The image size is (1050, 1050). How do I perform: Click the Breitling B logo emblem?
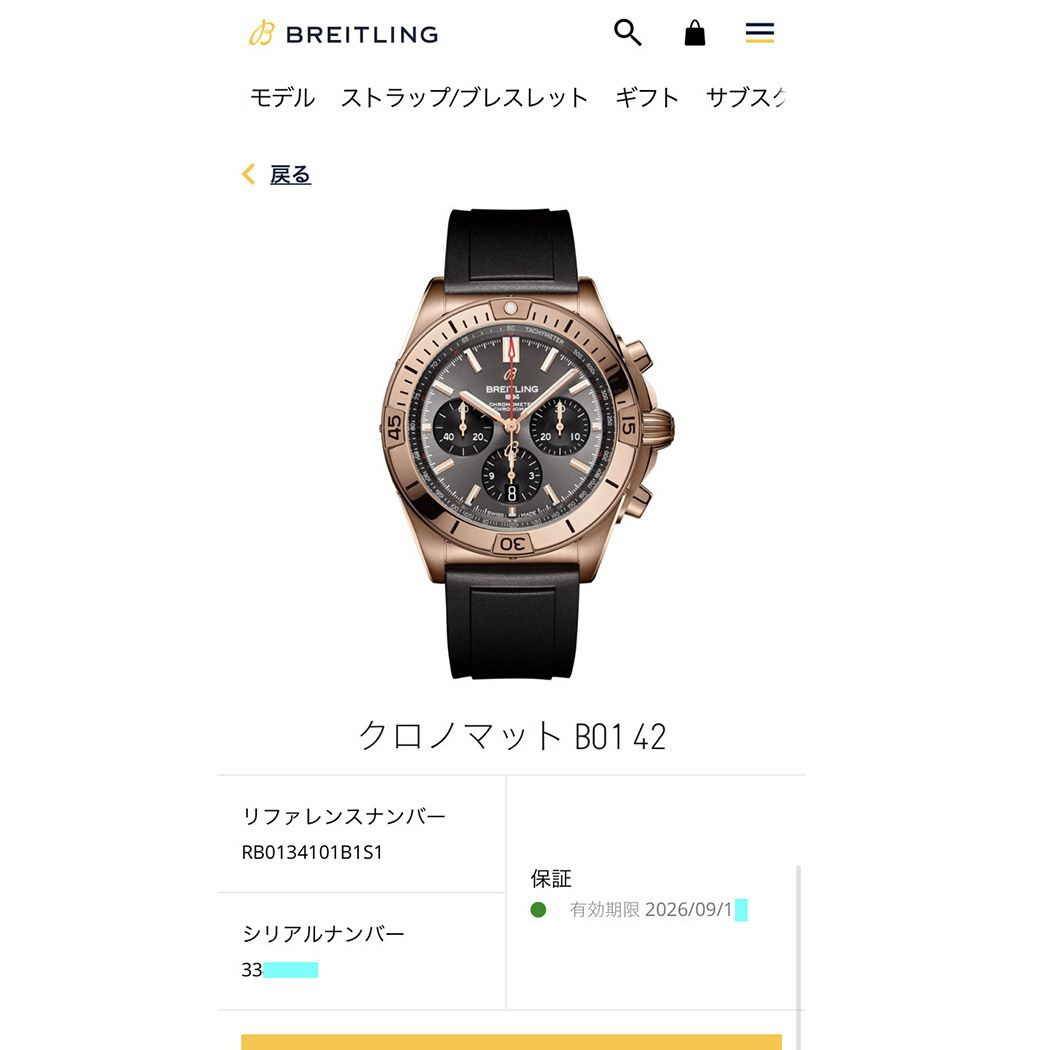(x=262, y=32)
